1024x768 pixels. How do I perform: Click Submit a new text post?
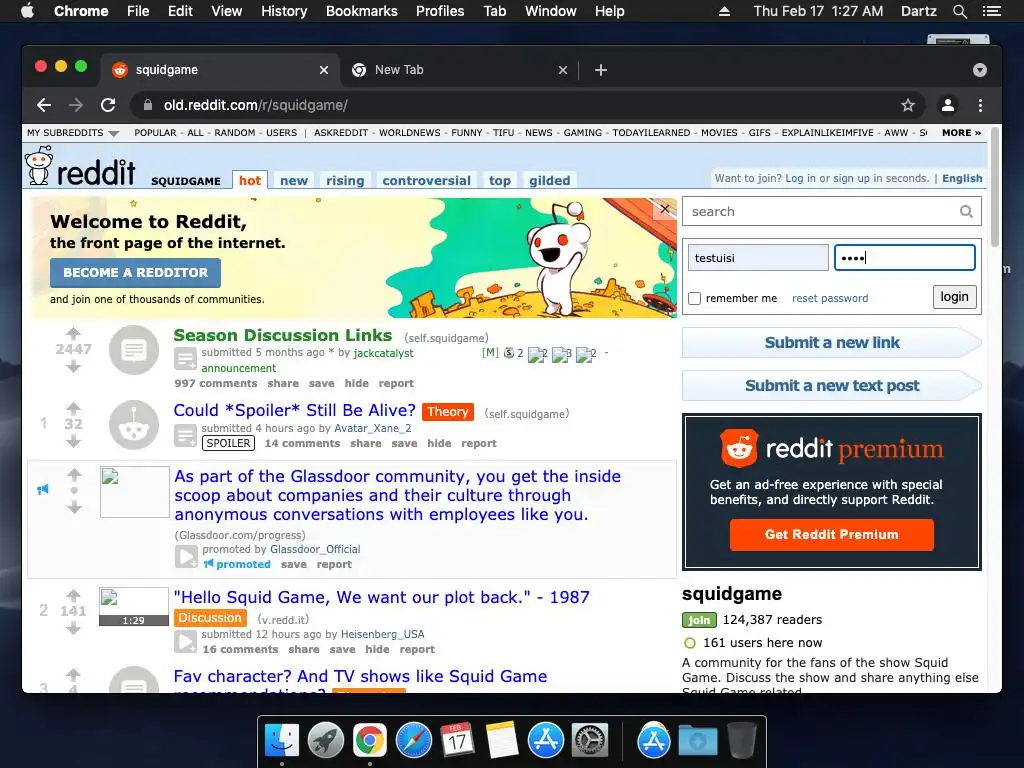click(831, 386)
